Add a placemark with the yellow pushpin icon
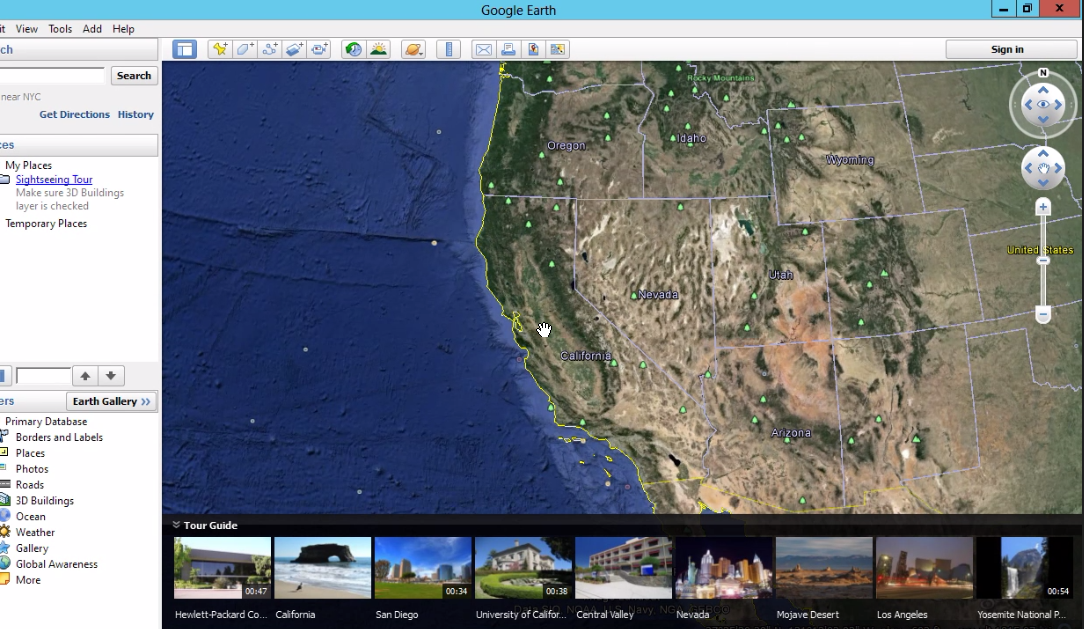 click(x=220, y=49)
